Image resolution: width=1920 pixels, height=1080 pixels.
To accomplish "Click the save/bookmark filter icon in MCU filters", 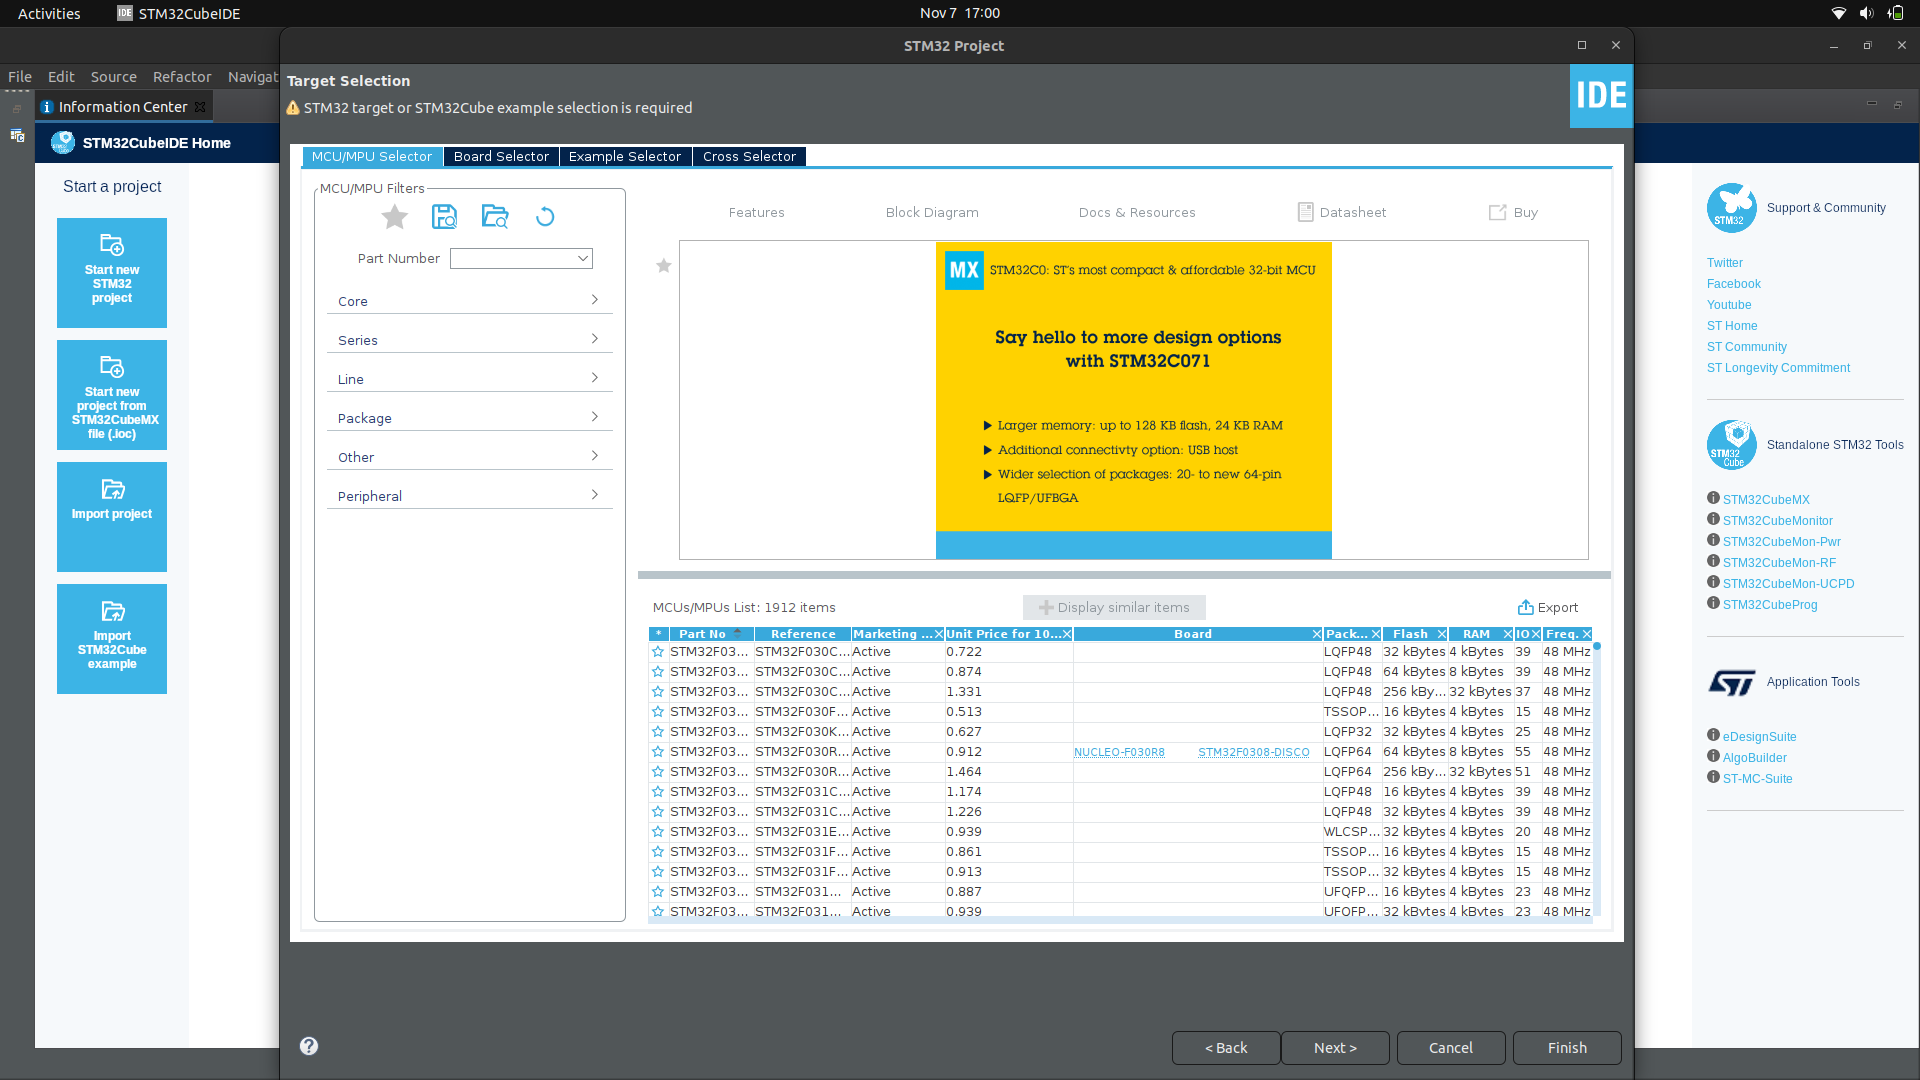I will coord(444,216).
